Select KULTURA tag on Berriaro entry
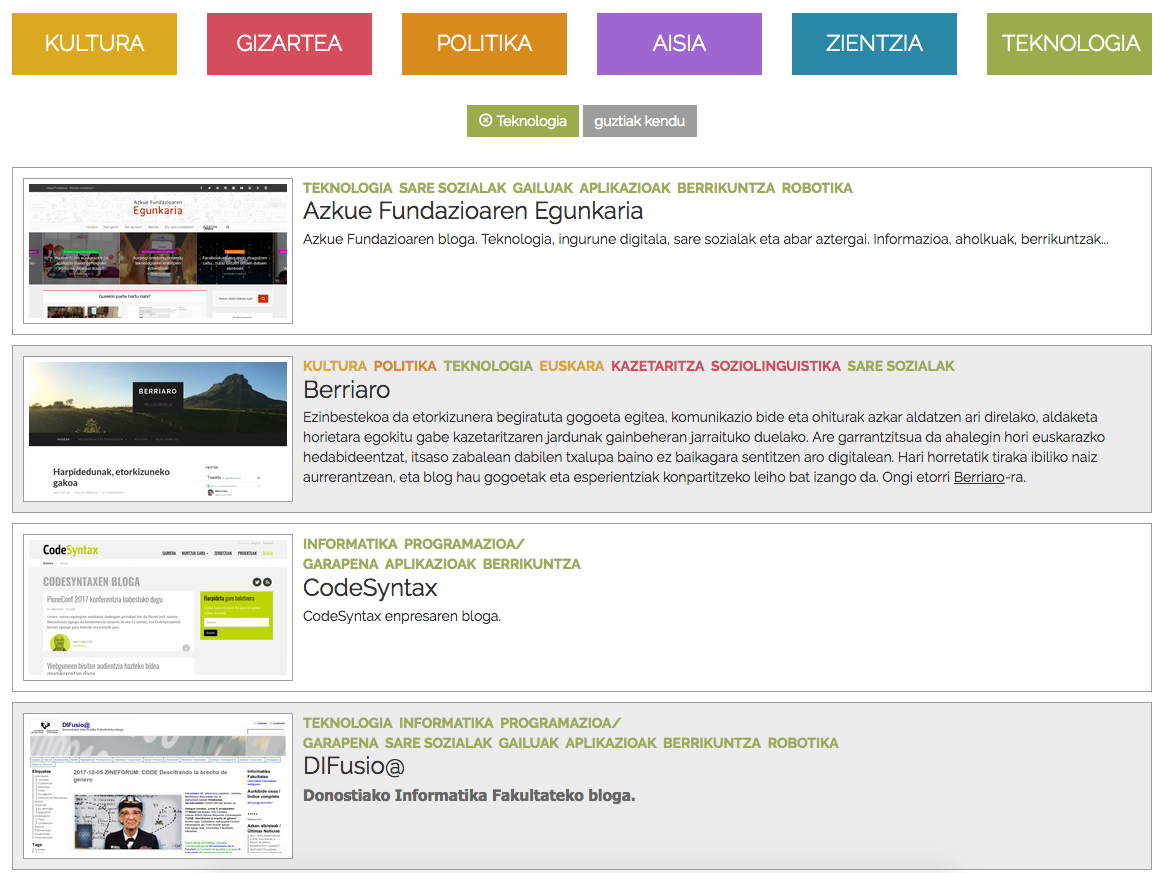Viewport: 1159px width, 873px height. coord(335,366)
